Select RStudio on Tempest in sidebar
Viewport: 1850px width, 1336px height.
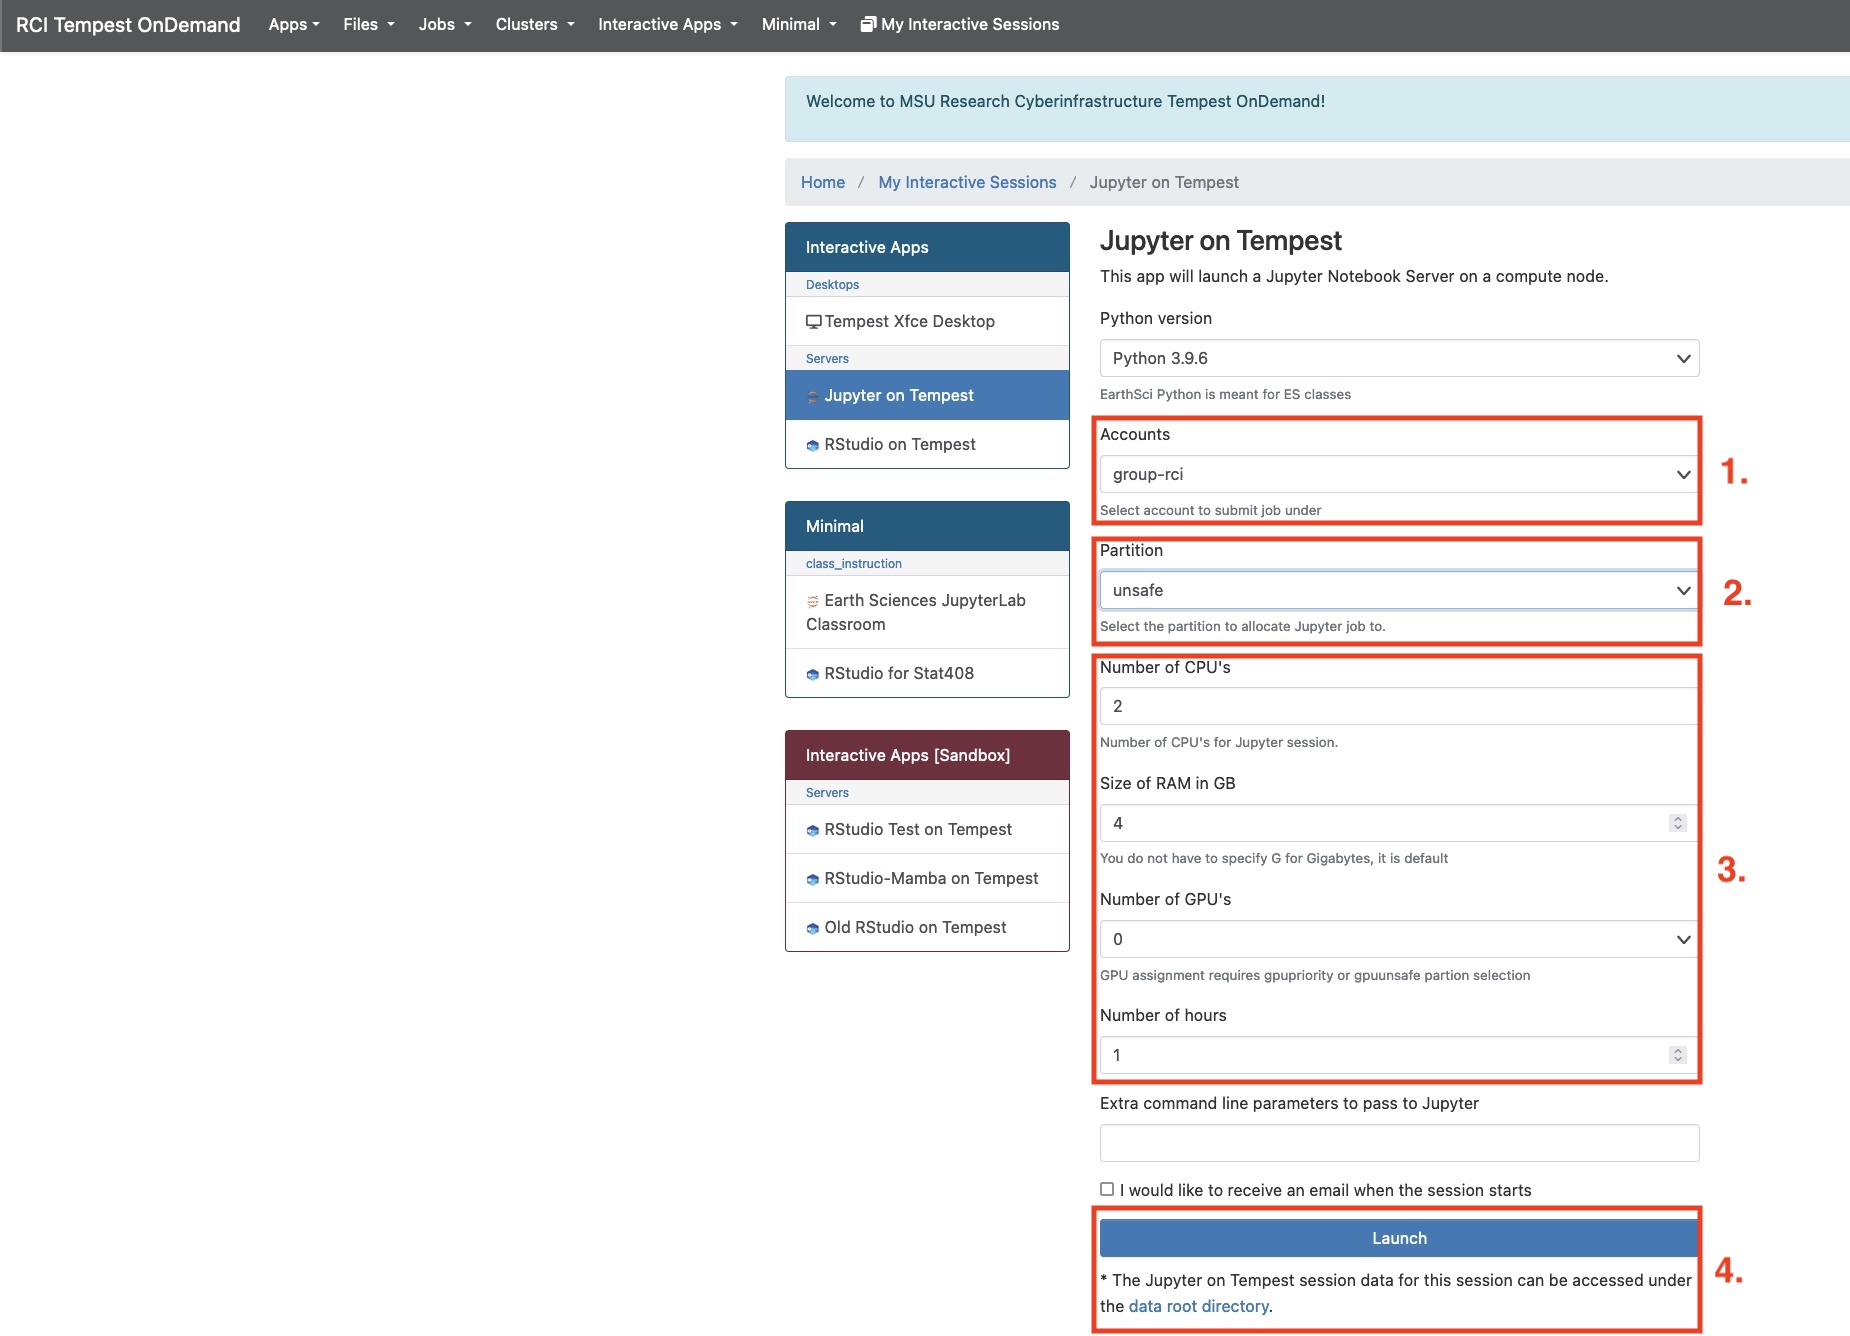pos(927,444)
